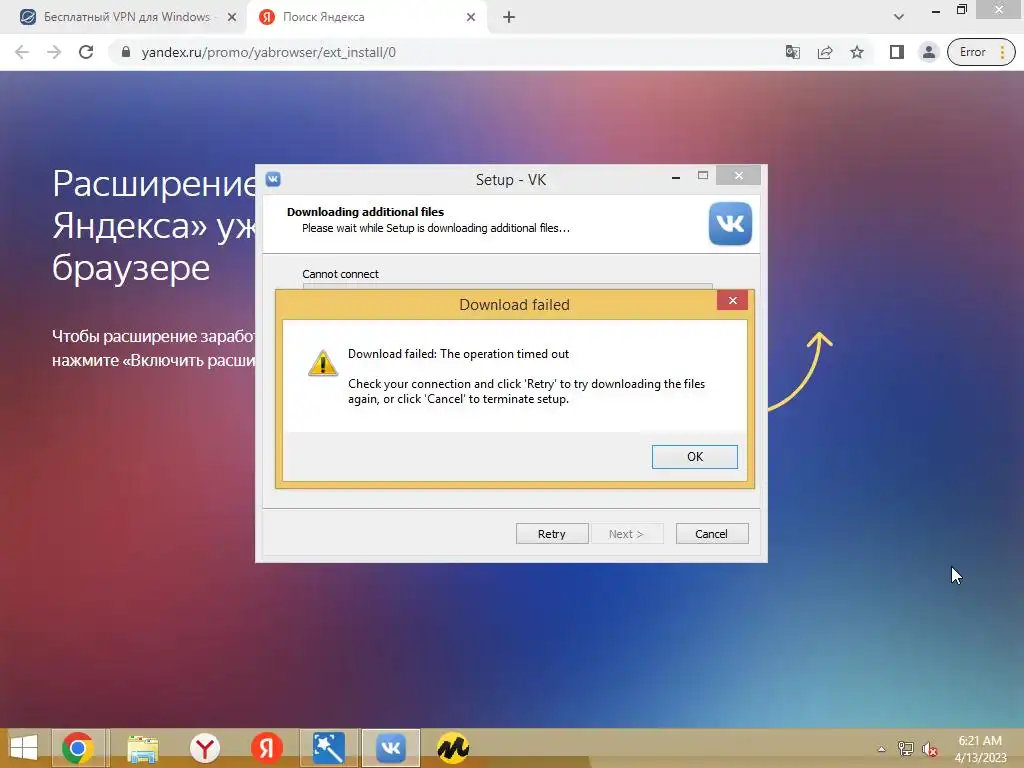Click the red Яндекс Я taskbar icon
This screenshot has width=1024, height=768.
266,748
